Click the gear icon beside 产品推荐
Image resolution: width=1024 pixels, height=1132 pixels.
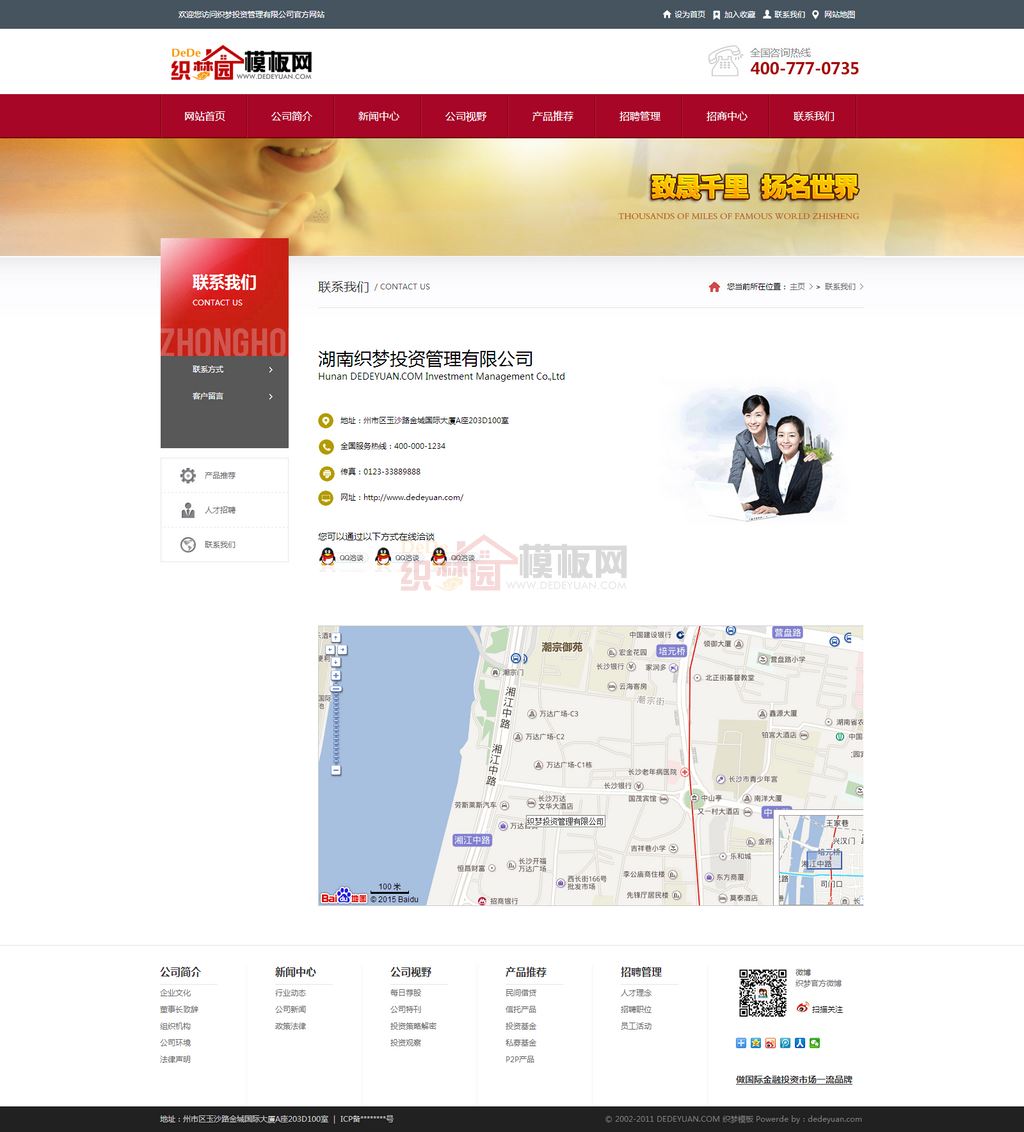[188, 476]
